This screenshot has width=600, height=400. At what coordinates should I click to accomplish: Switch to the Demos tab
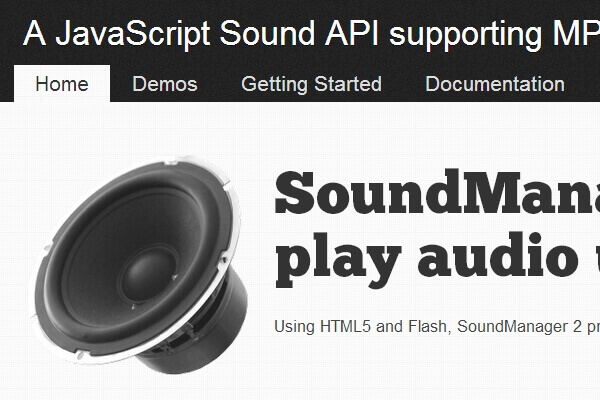(x=165, y=83)
